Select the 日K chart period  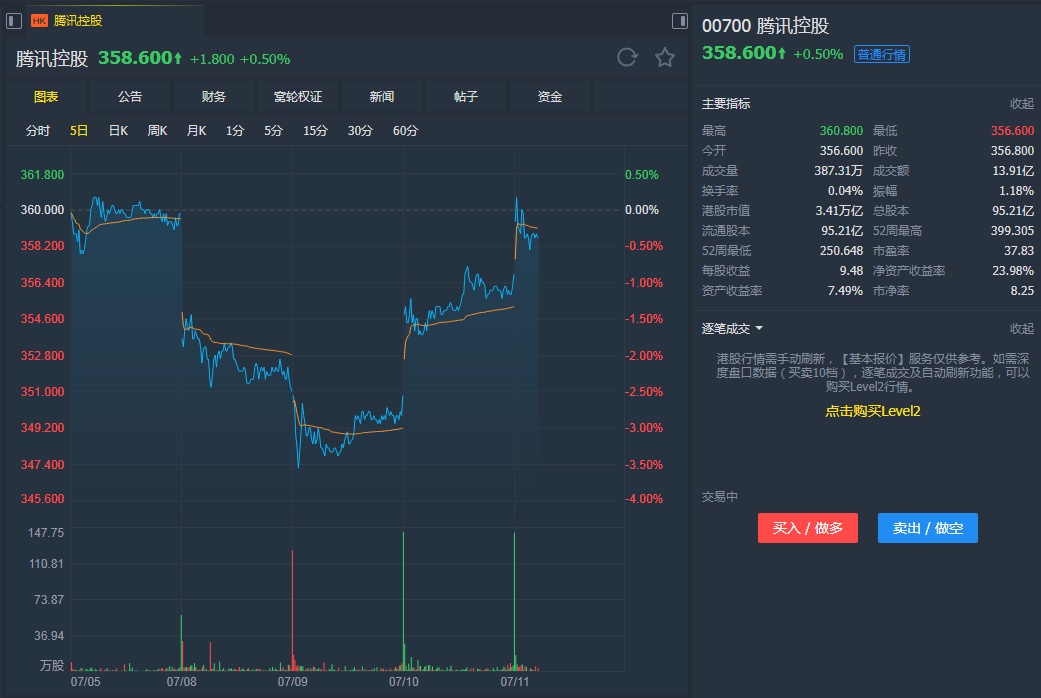118,131
